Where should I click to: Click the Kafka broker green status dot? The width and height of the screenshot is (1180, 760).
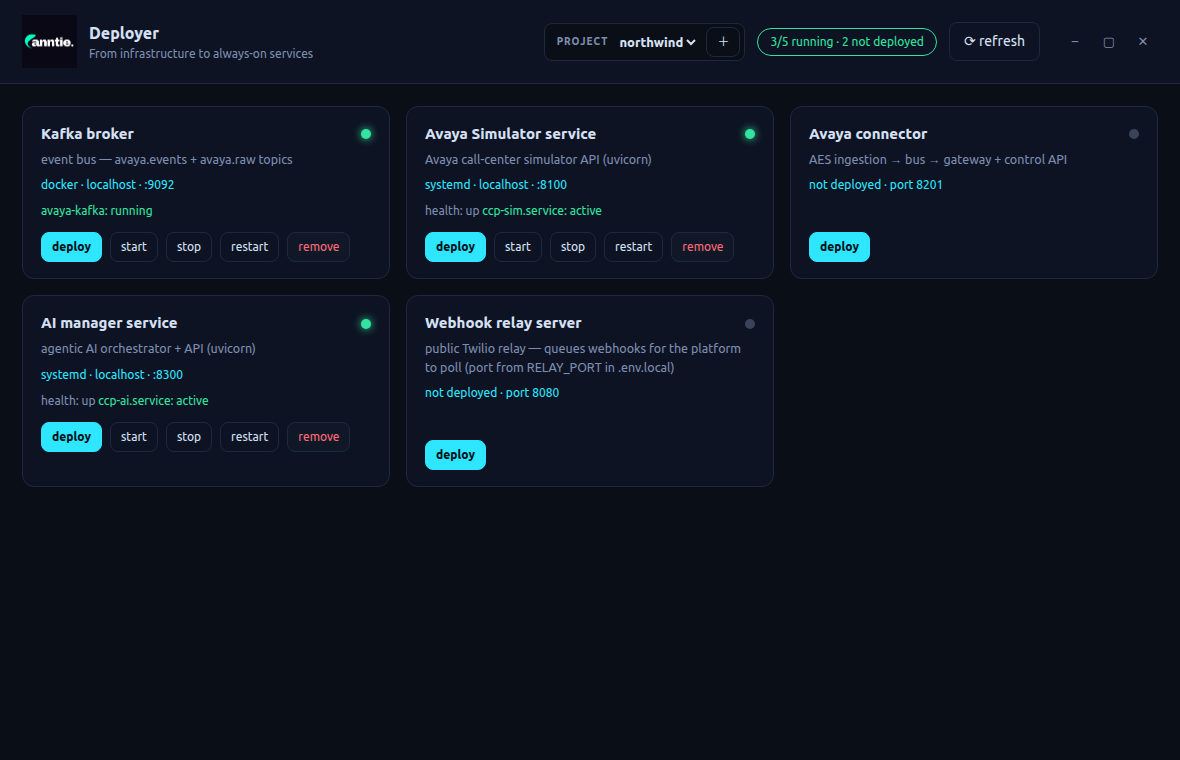click(x=366, y=134)
